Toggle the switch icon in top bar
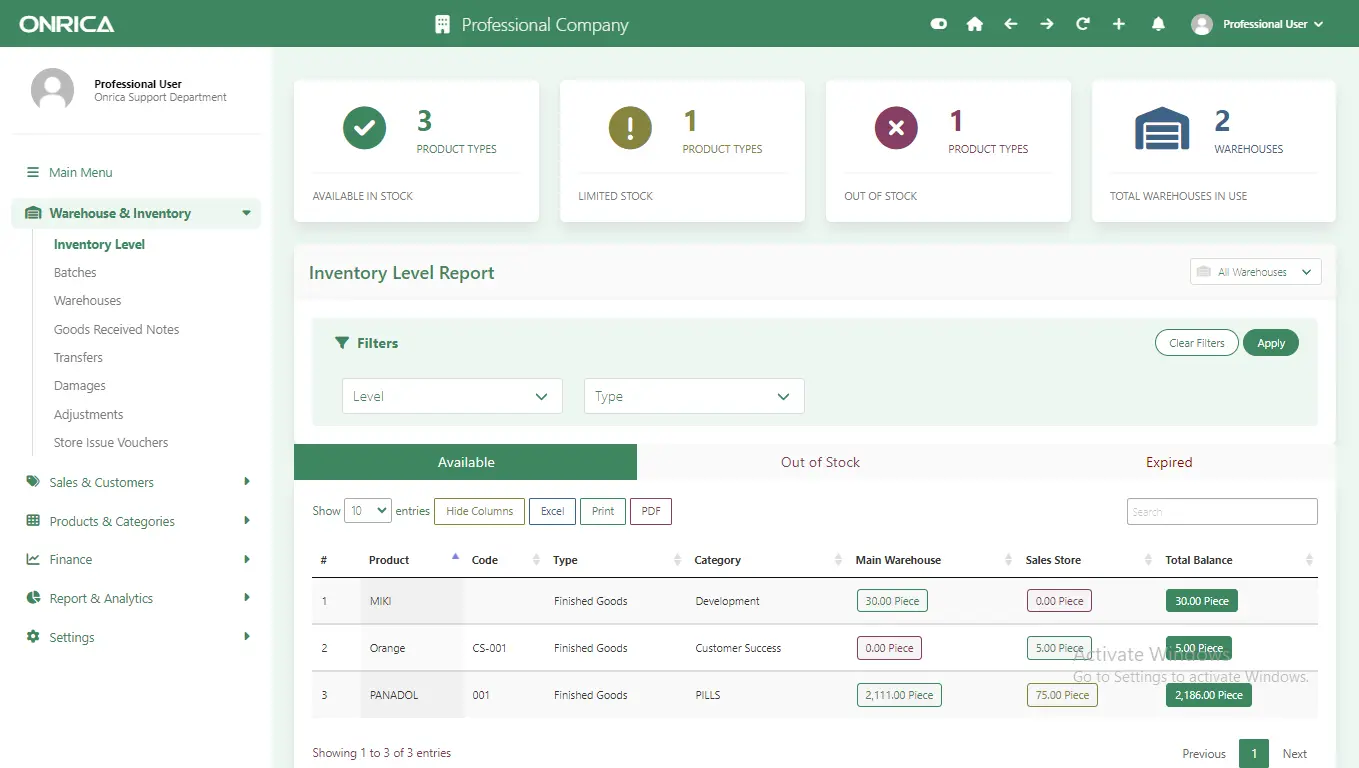Screen dimensions: 1359x768 tap(938, 24)
